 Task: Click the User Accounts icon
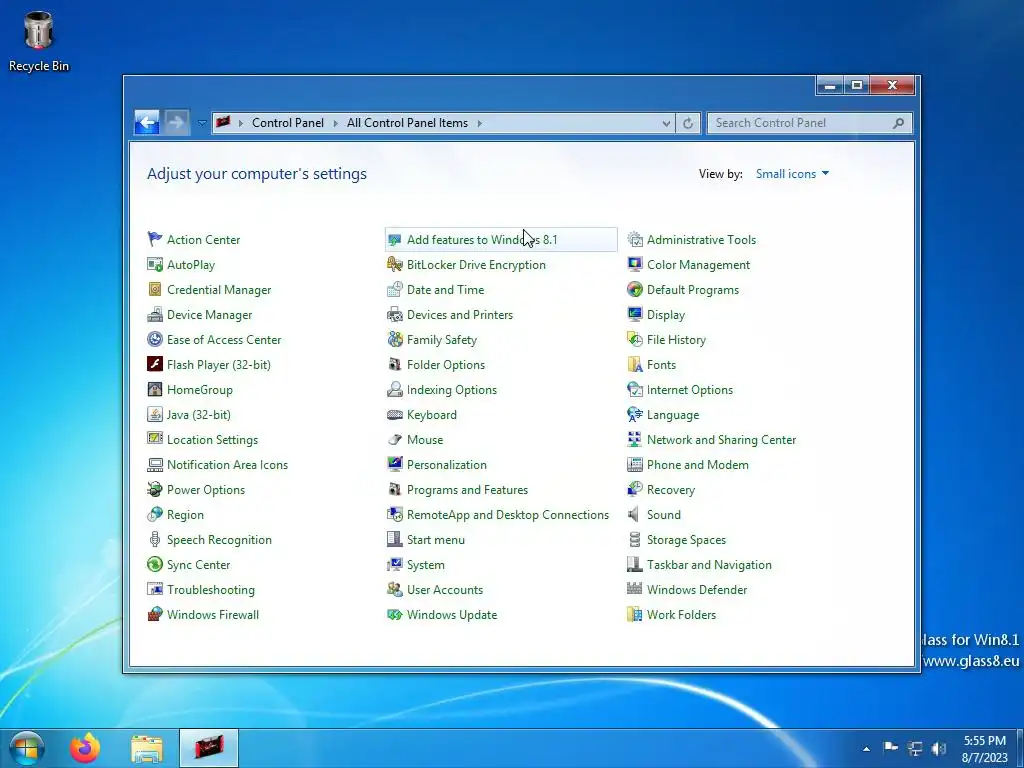[x=394, y=590]
